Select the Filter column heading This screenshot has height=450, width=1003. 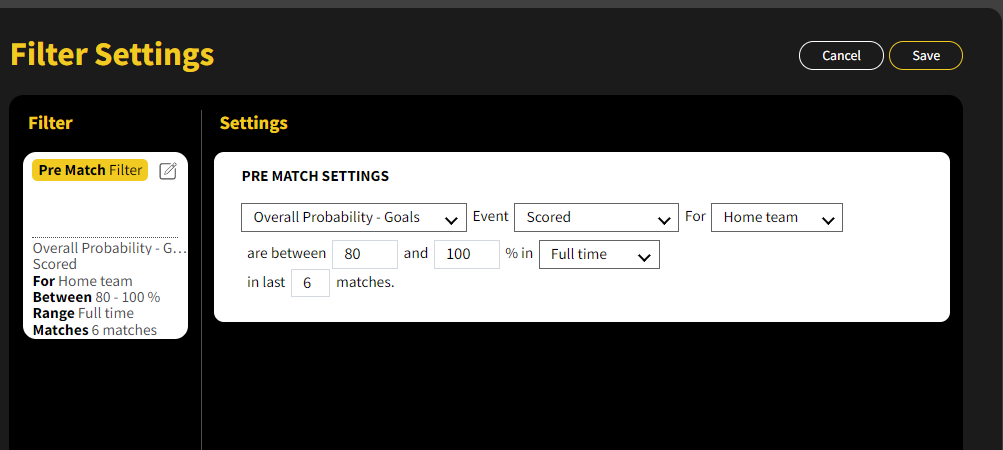[x=50, y=123]
